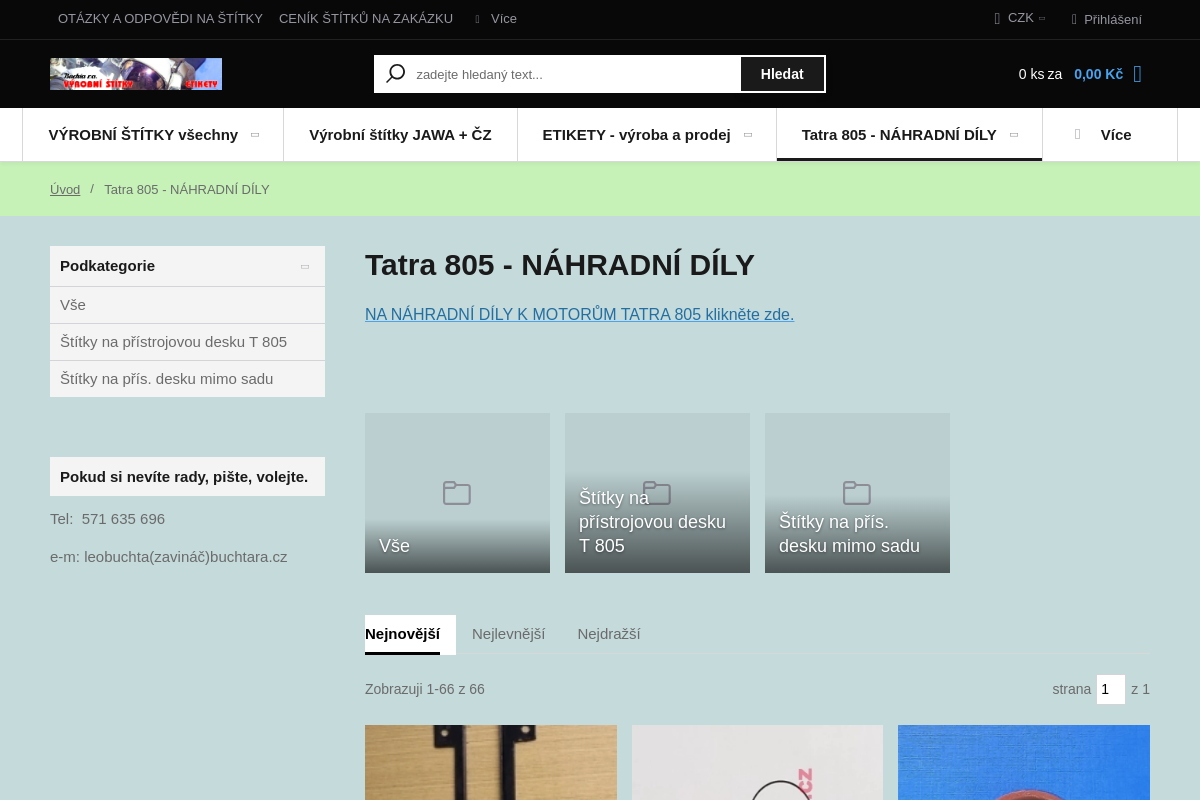1200x800 pixels.
Task: Click the page number input field
Action: click(1111, 689)
